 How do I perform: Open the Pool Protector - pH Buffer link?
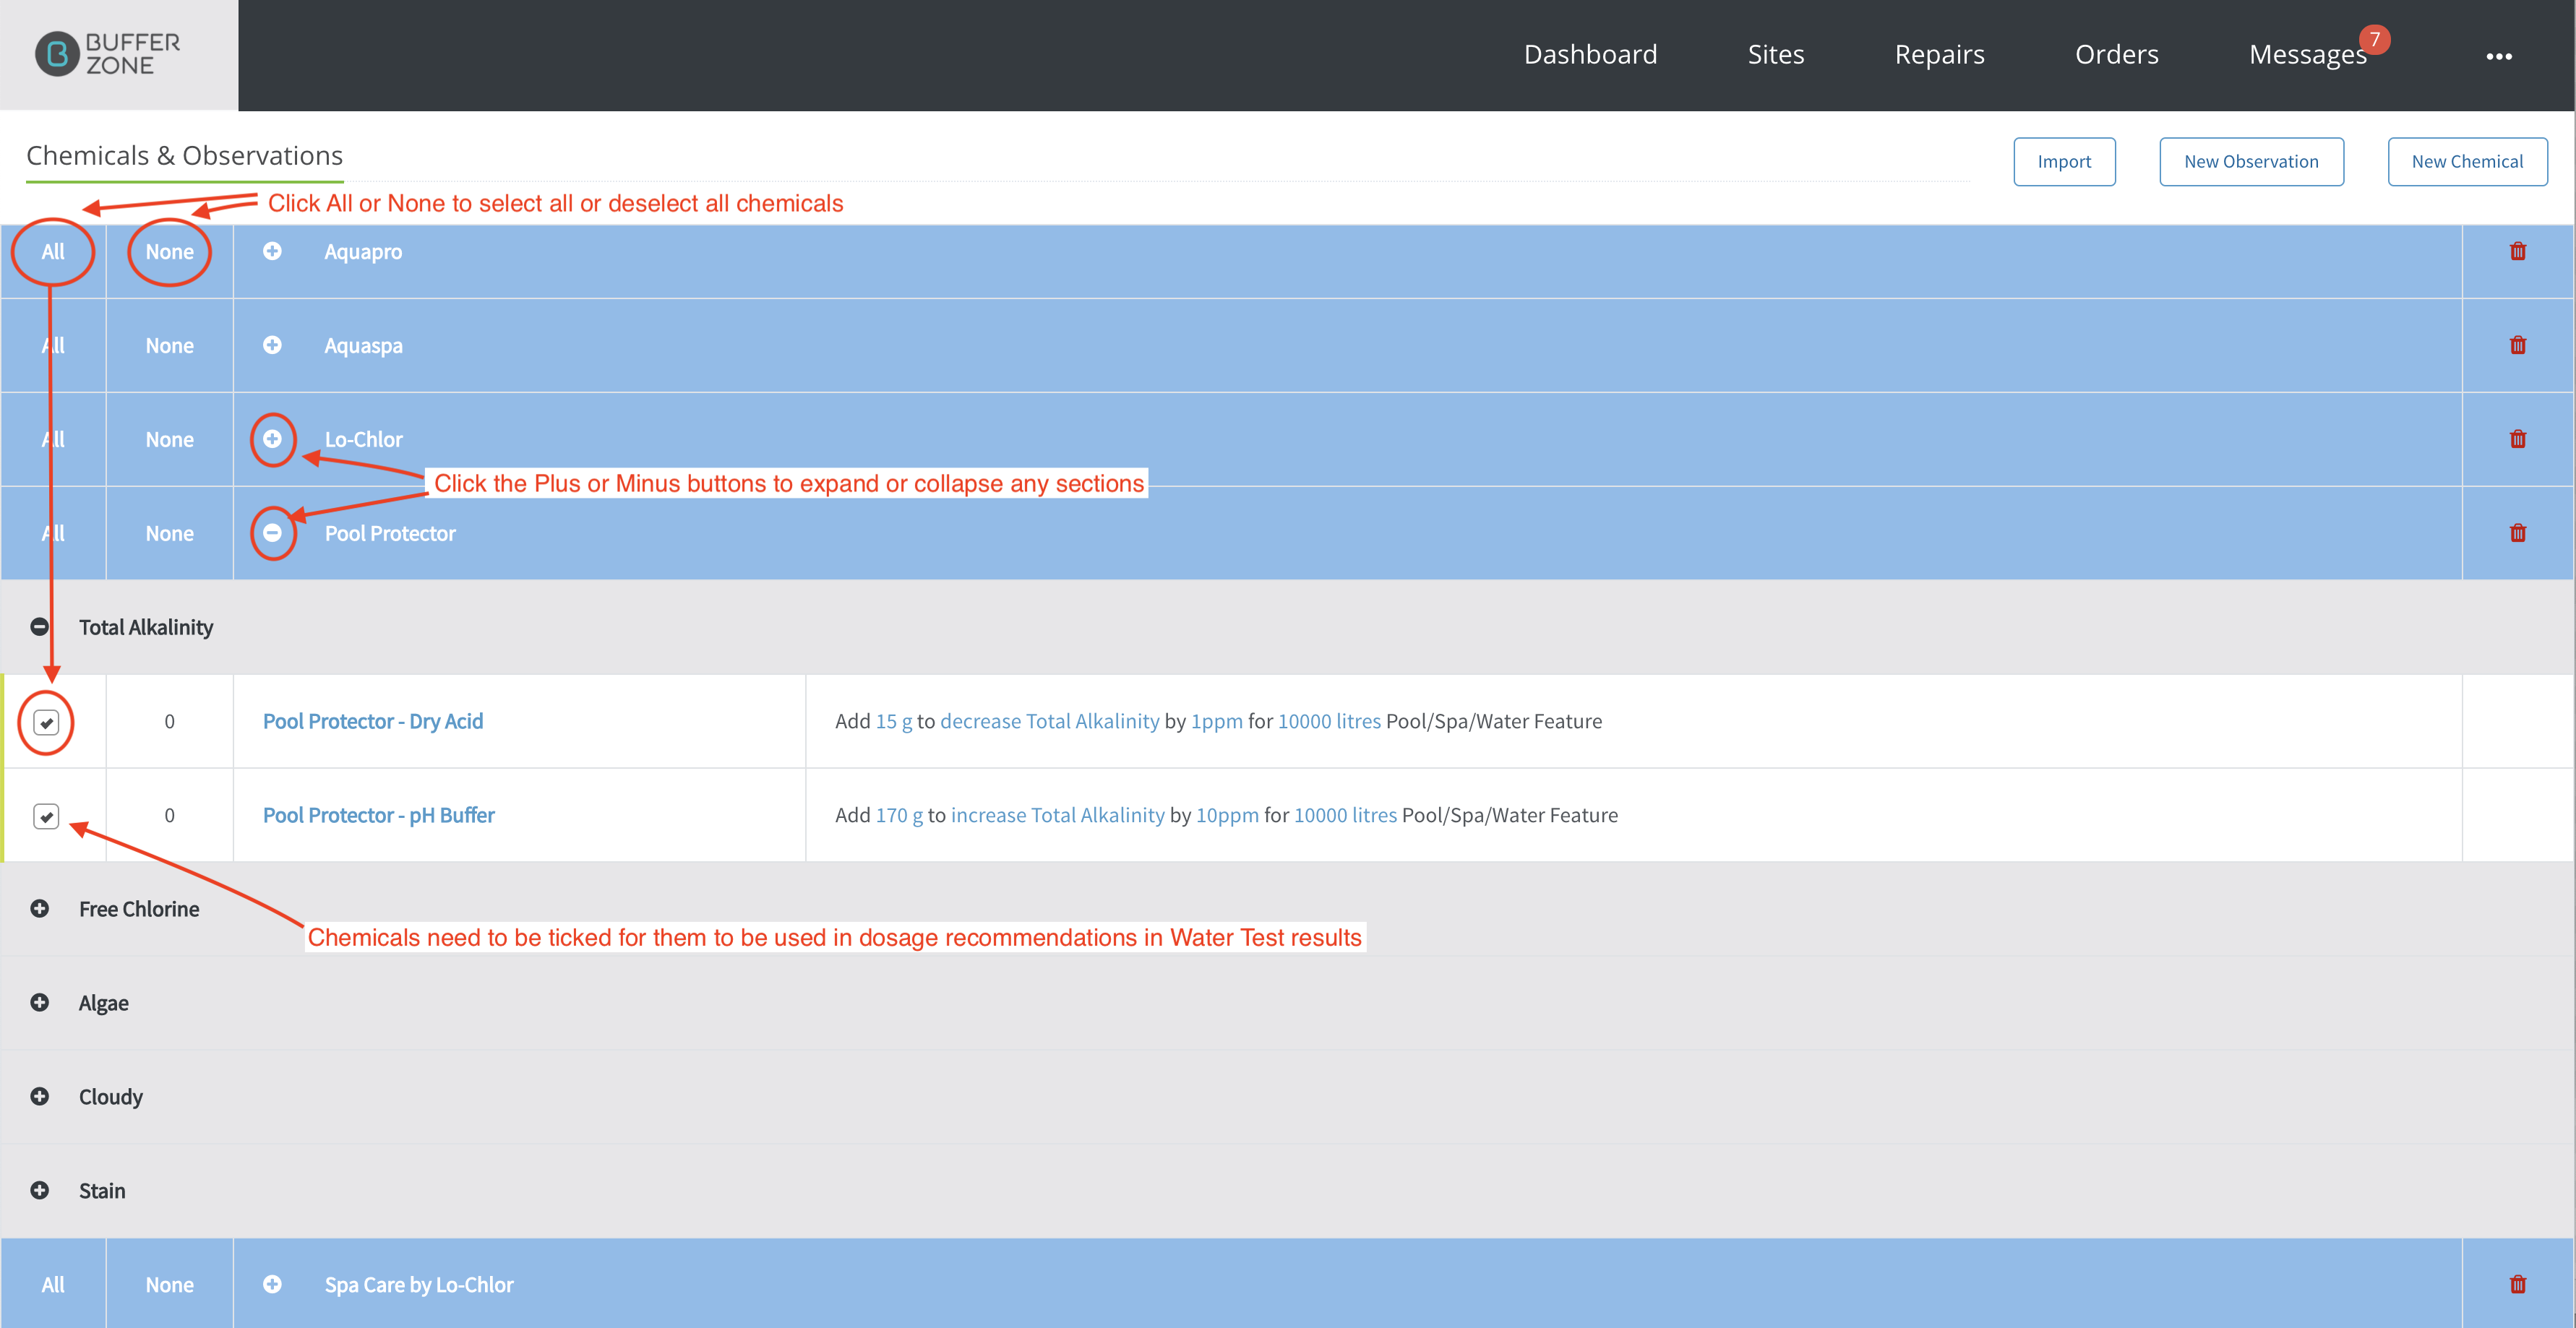point(378,816)
